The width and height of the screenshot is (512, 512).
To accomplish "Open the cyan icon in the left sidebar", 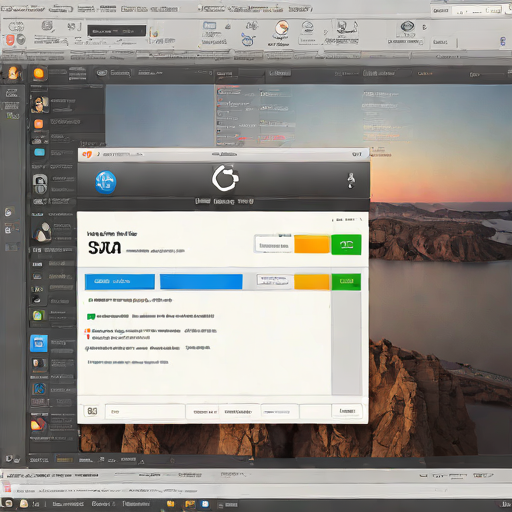I will (39, 152).
